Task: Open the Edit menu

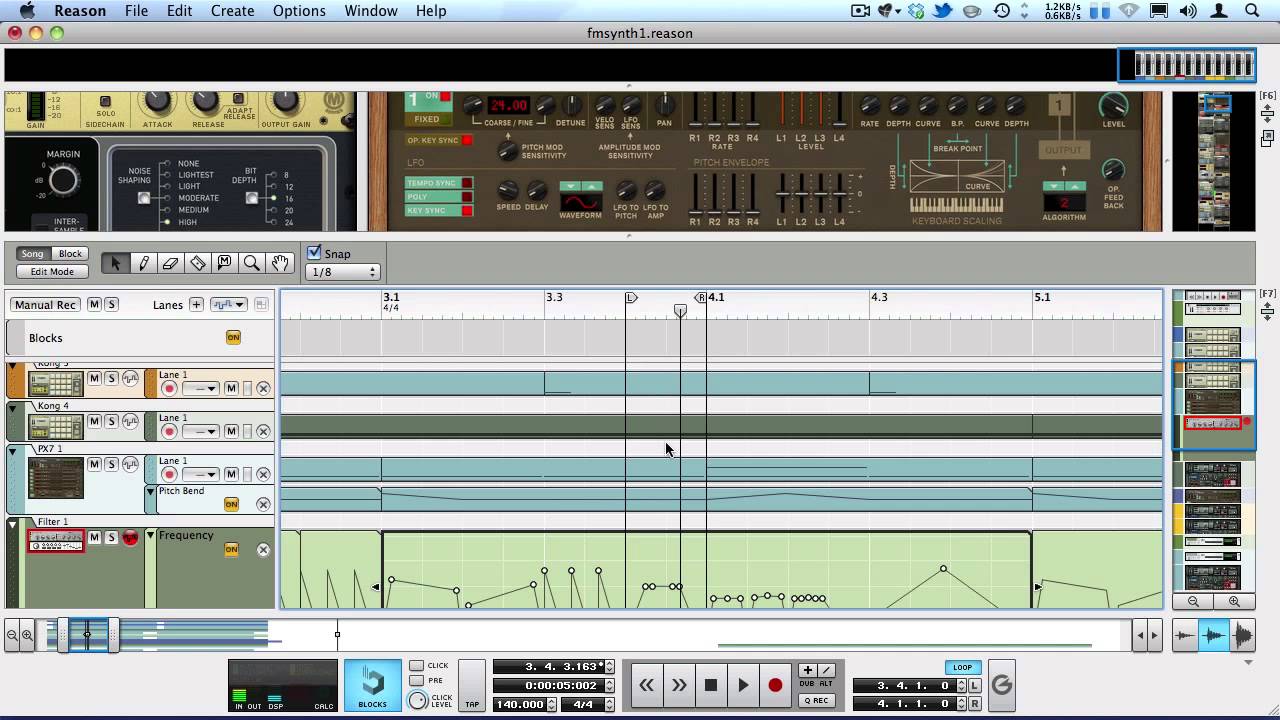Action: (x=179, y=11)
